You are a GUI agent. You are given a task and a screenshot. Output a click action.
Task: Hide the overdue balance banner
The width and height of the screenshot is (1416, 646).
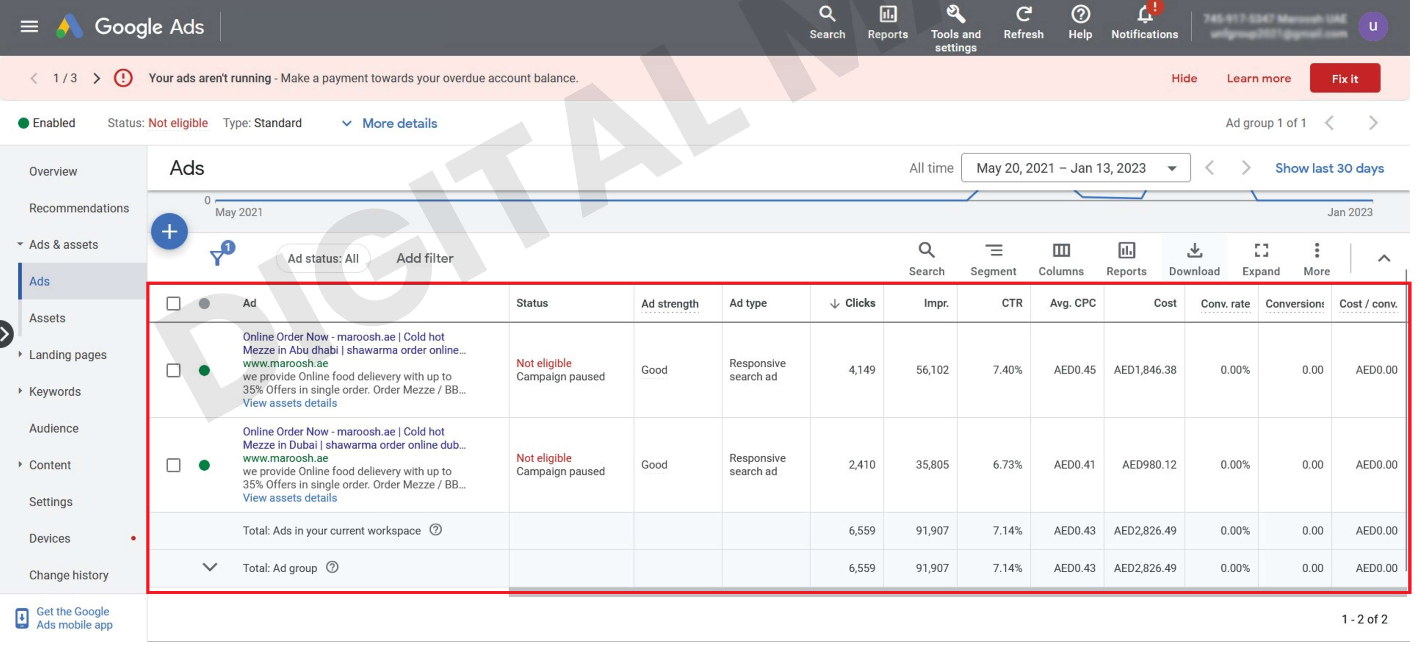pyautogui.click(x=1184, y=78)
